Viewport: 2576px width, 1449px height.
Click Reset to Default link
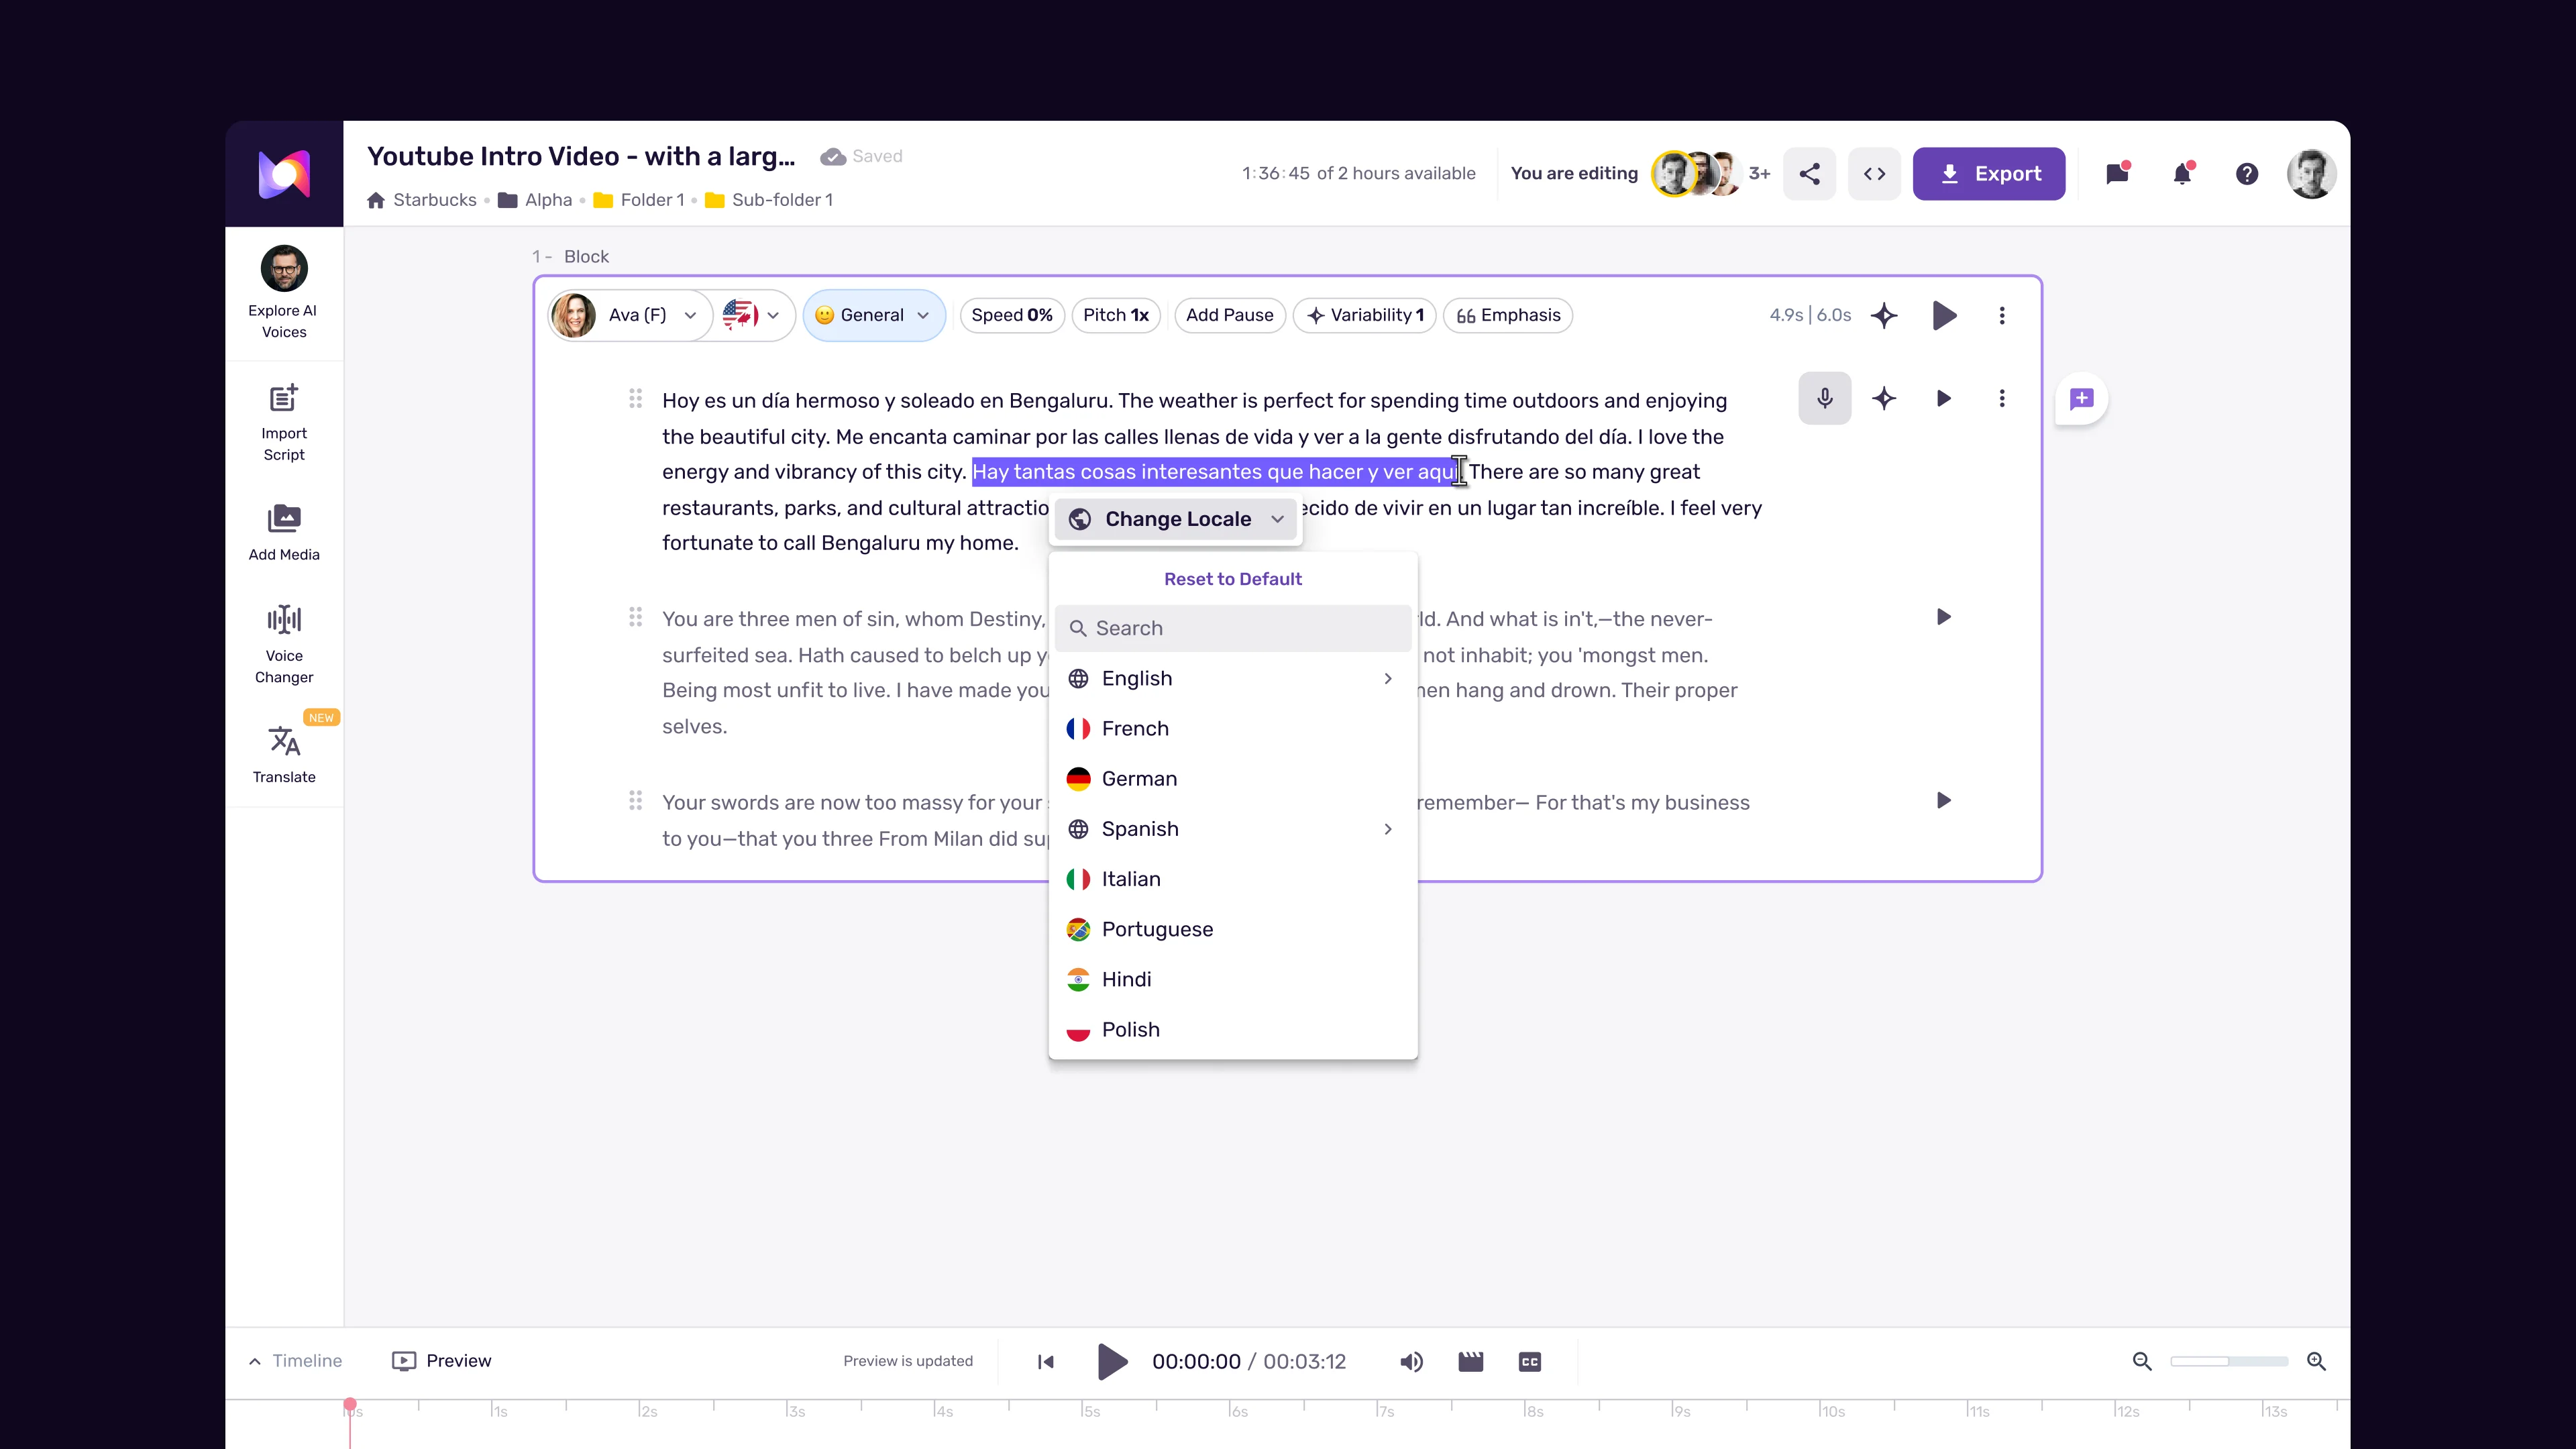tap(1232, 579)
